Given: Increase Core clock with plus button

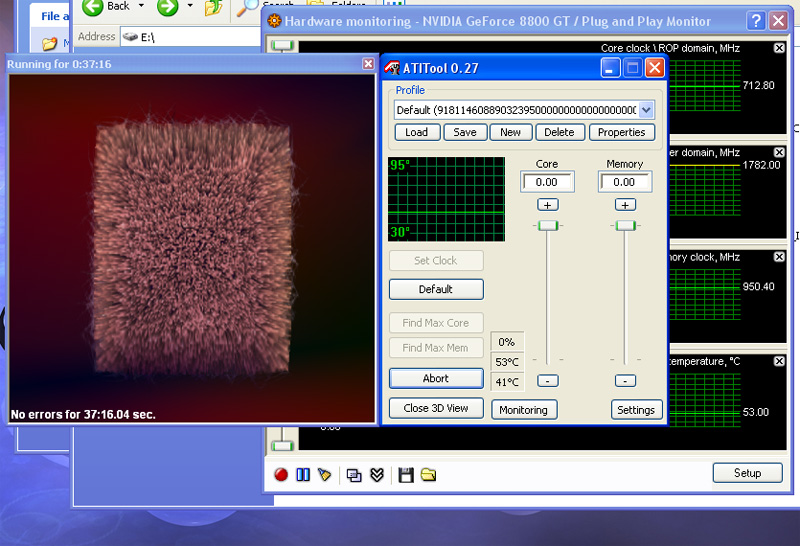Looking at the screenshot, I should click(547, 205).
